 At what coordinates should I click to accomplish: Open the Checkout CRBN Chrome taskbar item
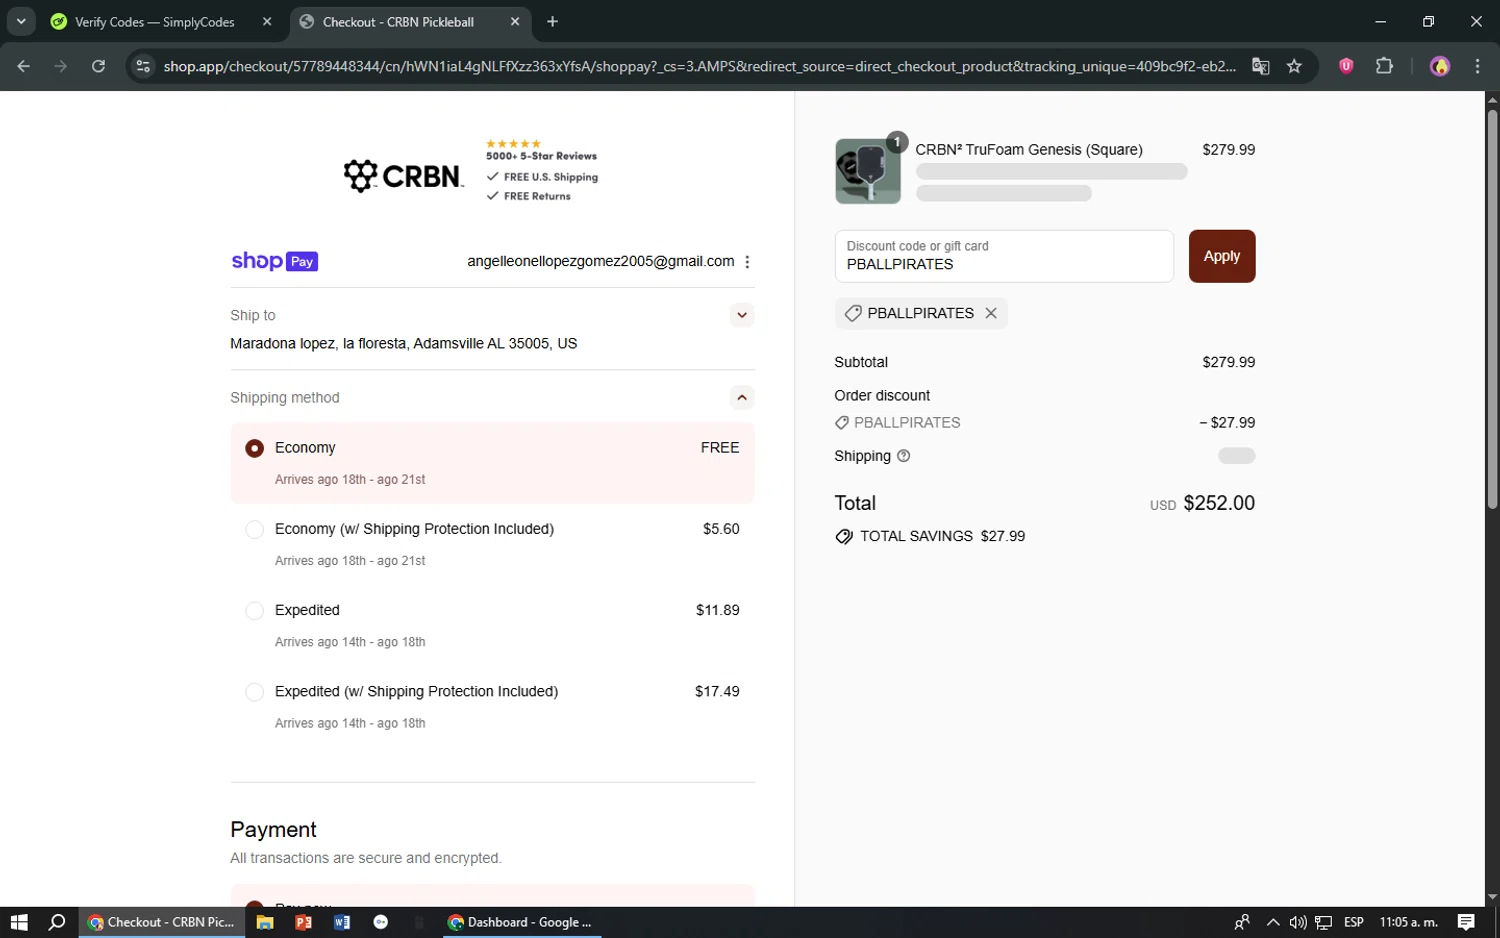pos(161,922)
